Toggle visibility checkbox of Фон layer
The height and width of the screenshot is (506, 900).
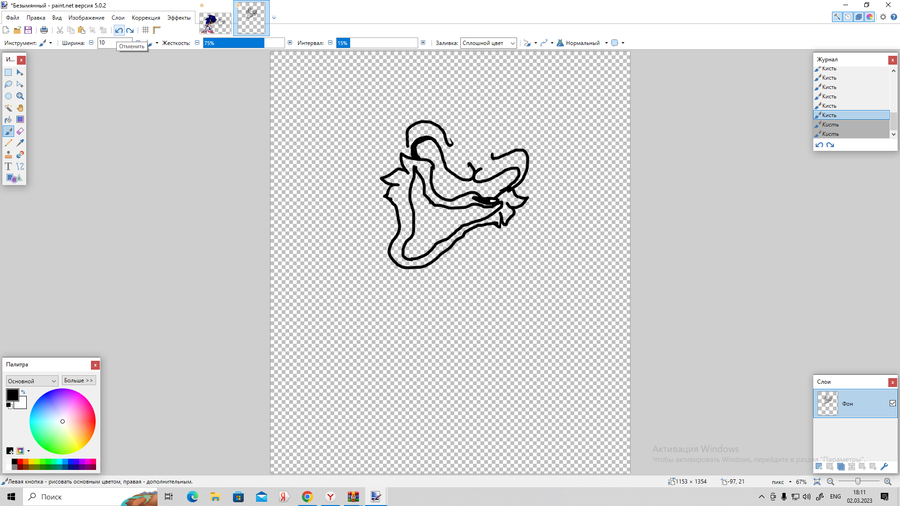point(893,403)
